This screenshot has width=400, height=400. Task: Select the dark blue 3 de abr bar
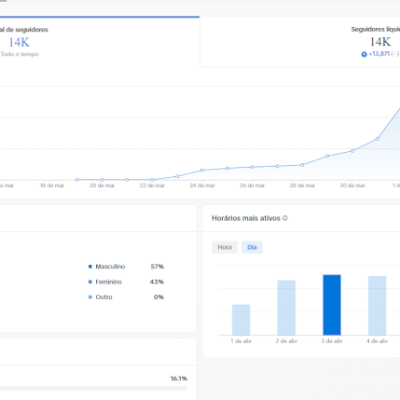tap(332, 305)
